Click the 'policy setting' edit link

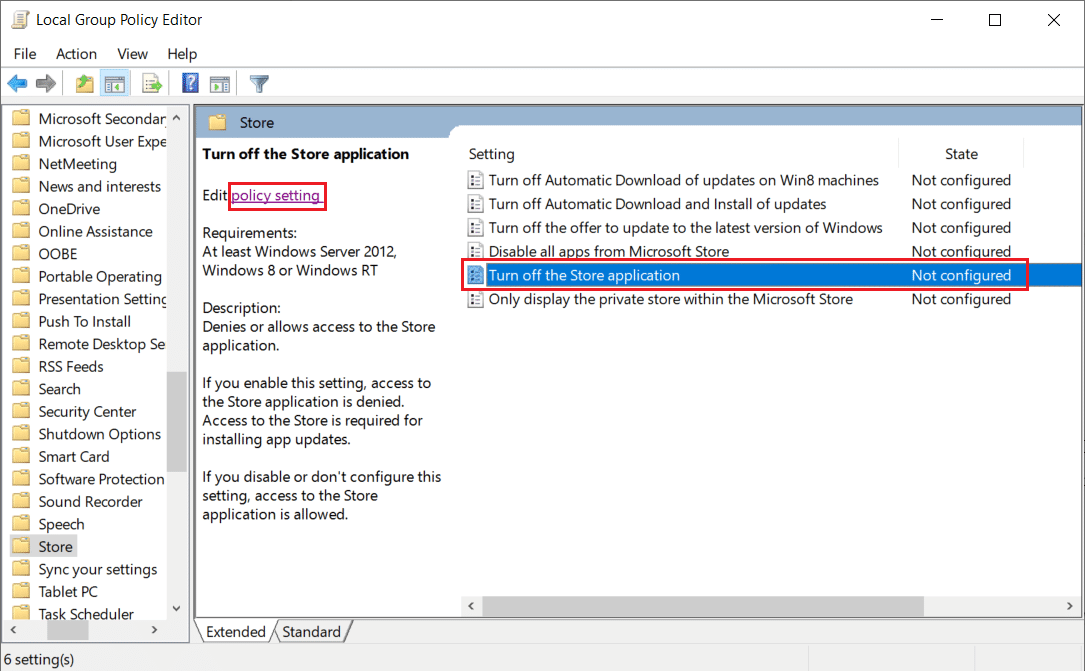coord(276,196)
